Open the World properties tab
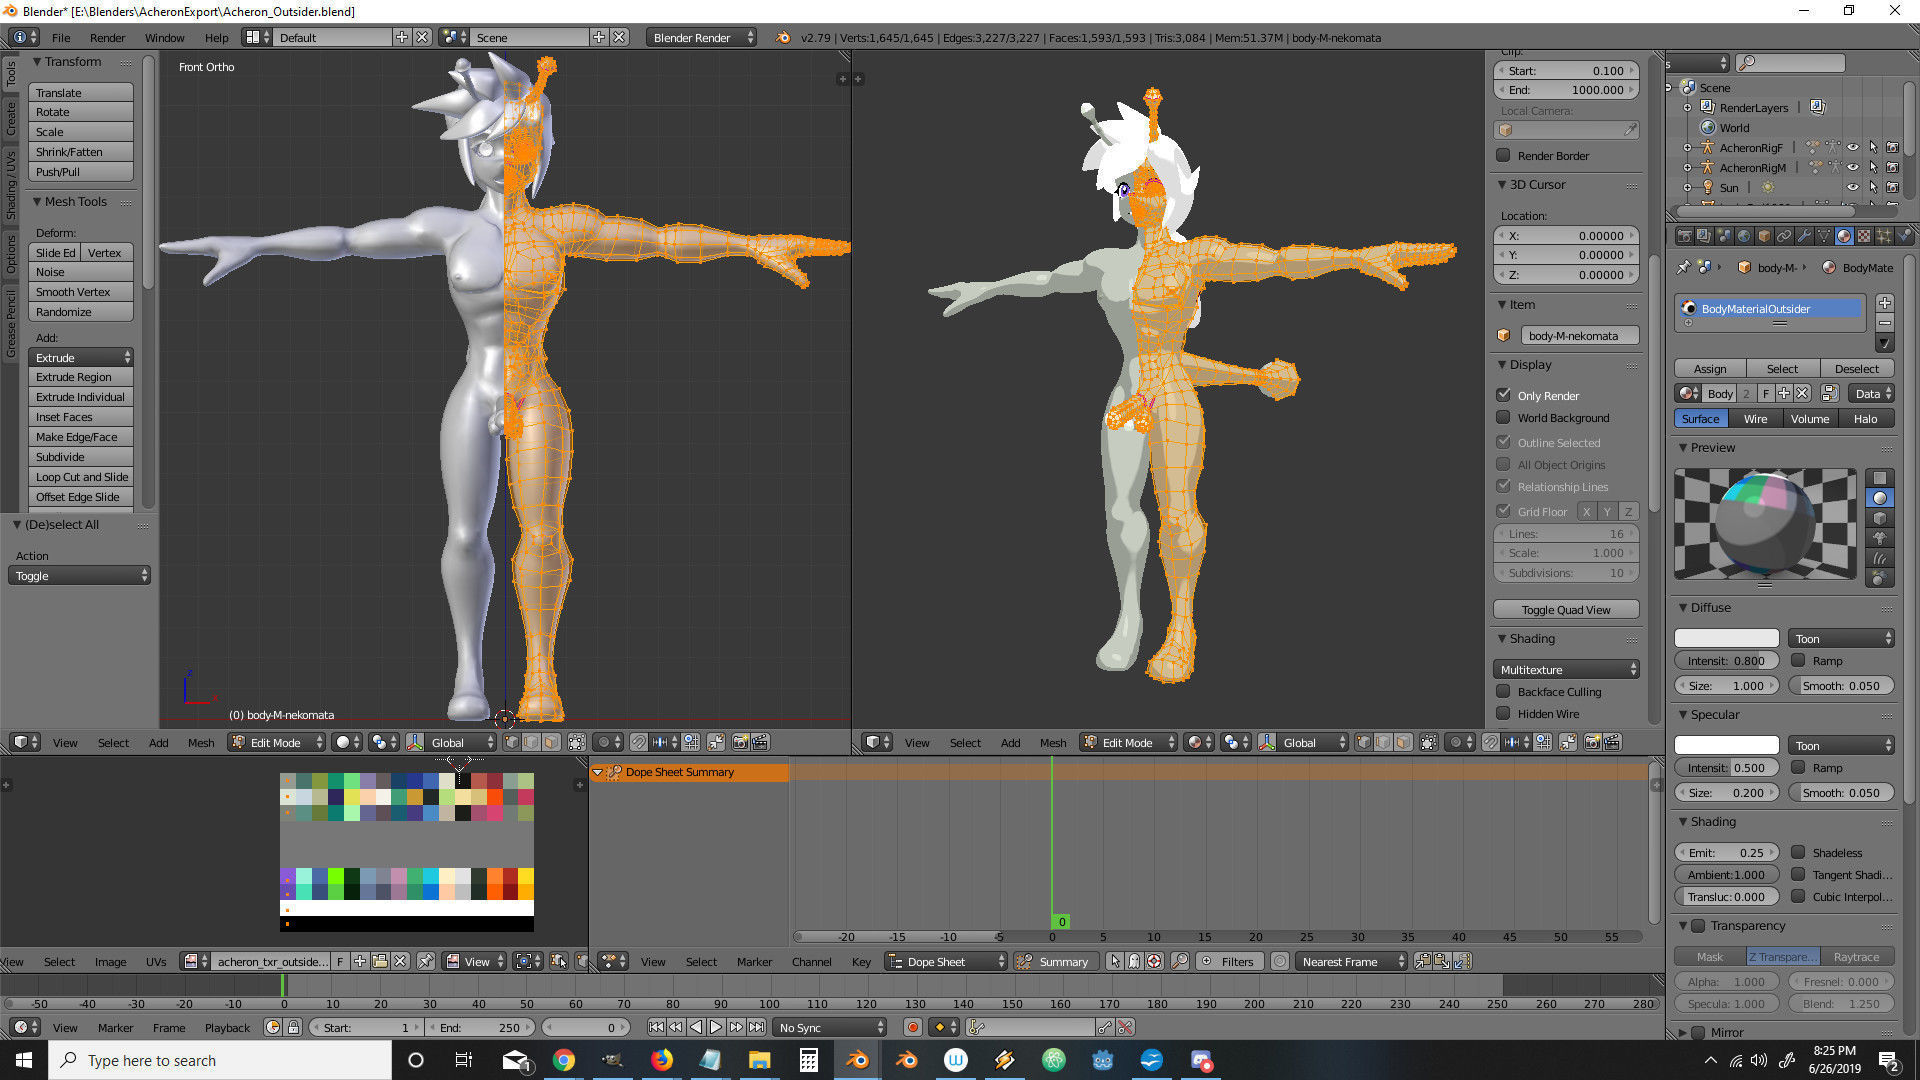The height and width of the screenshot is (1080, 1920). [x=1744, y=236]
